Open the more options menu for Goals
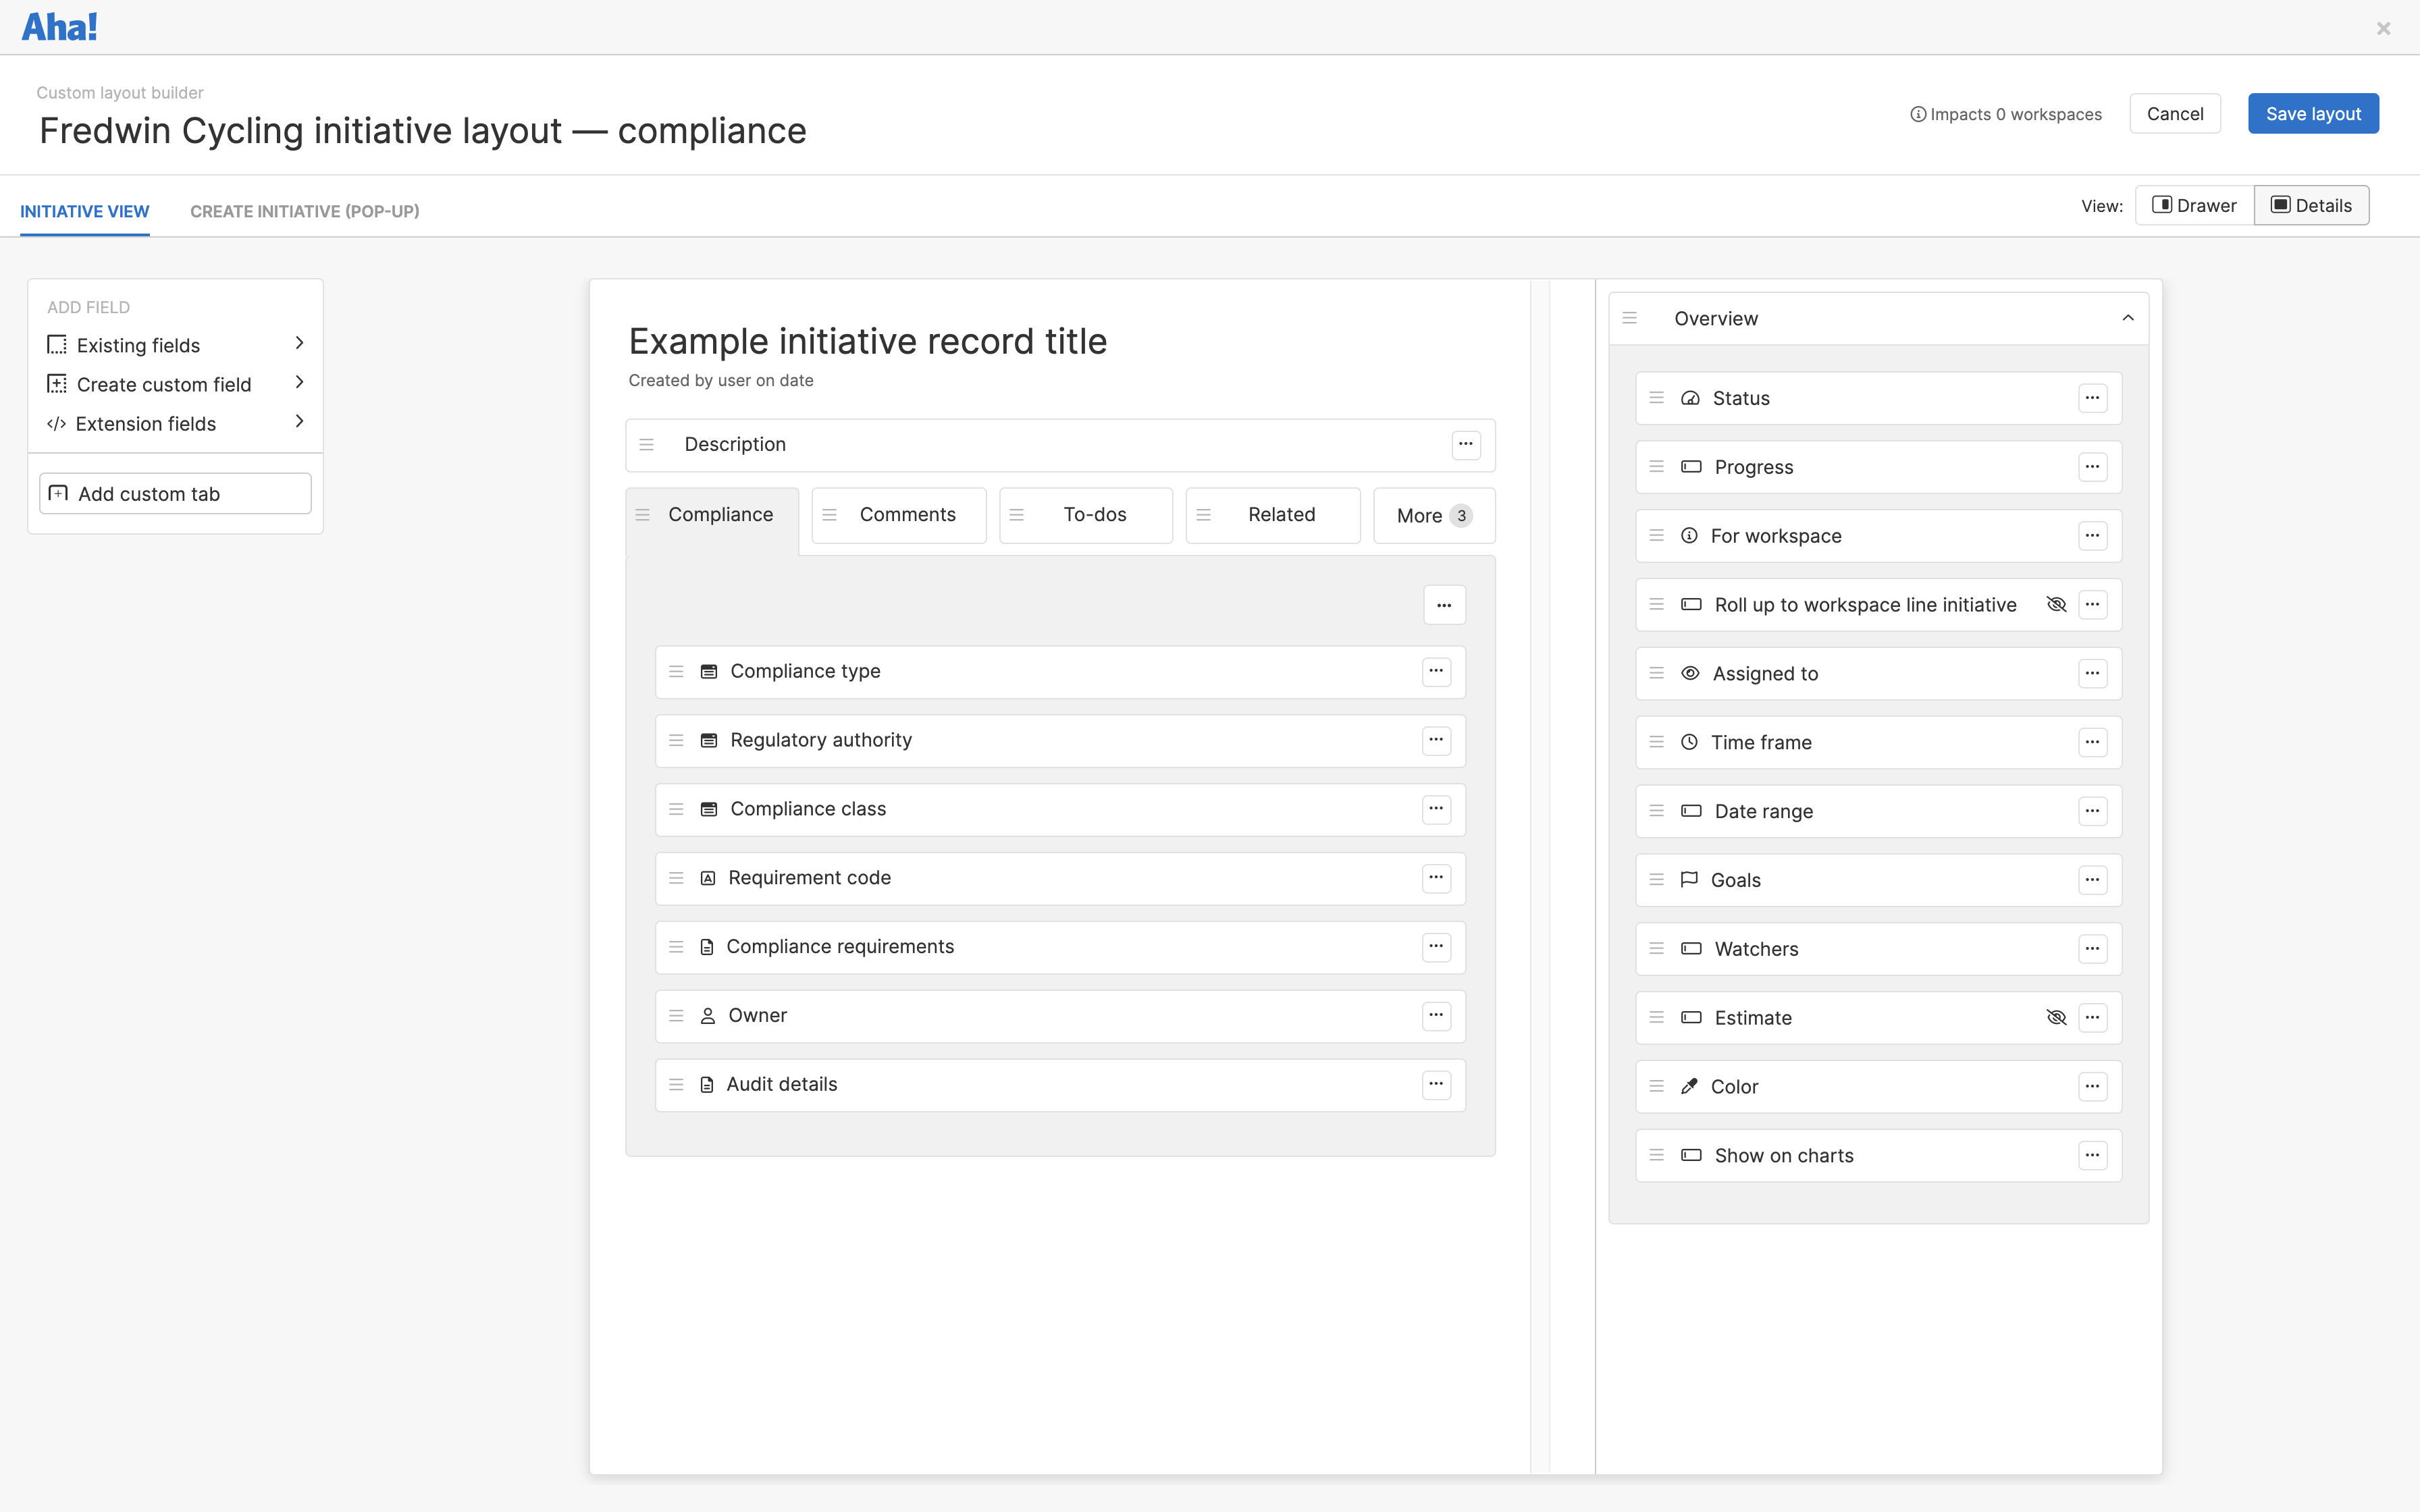Image resolution: width=2420 pixels, height=1512 pixels. 2092,879
